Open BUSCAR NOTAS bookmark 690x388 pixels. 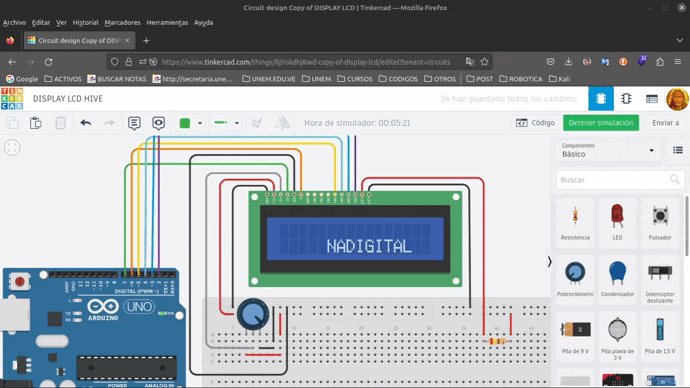pos(117,79)
